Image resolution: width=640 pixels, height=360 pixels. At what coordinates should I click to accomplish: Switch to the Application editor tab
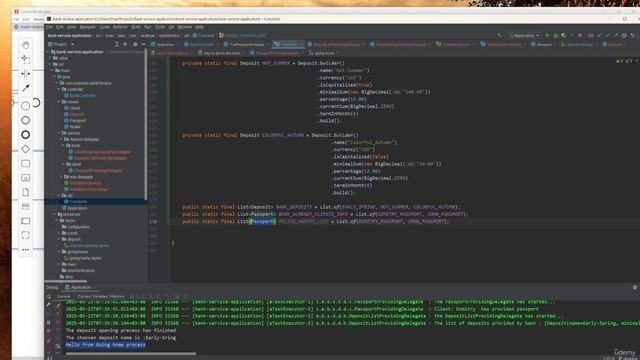(163, 44)
